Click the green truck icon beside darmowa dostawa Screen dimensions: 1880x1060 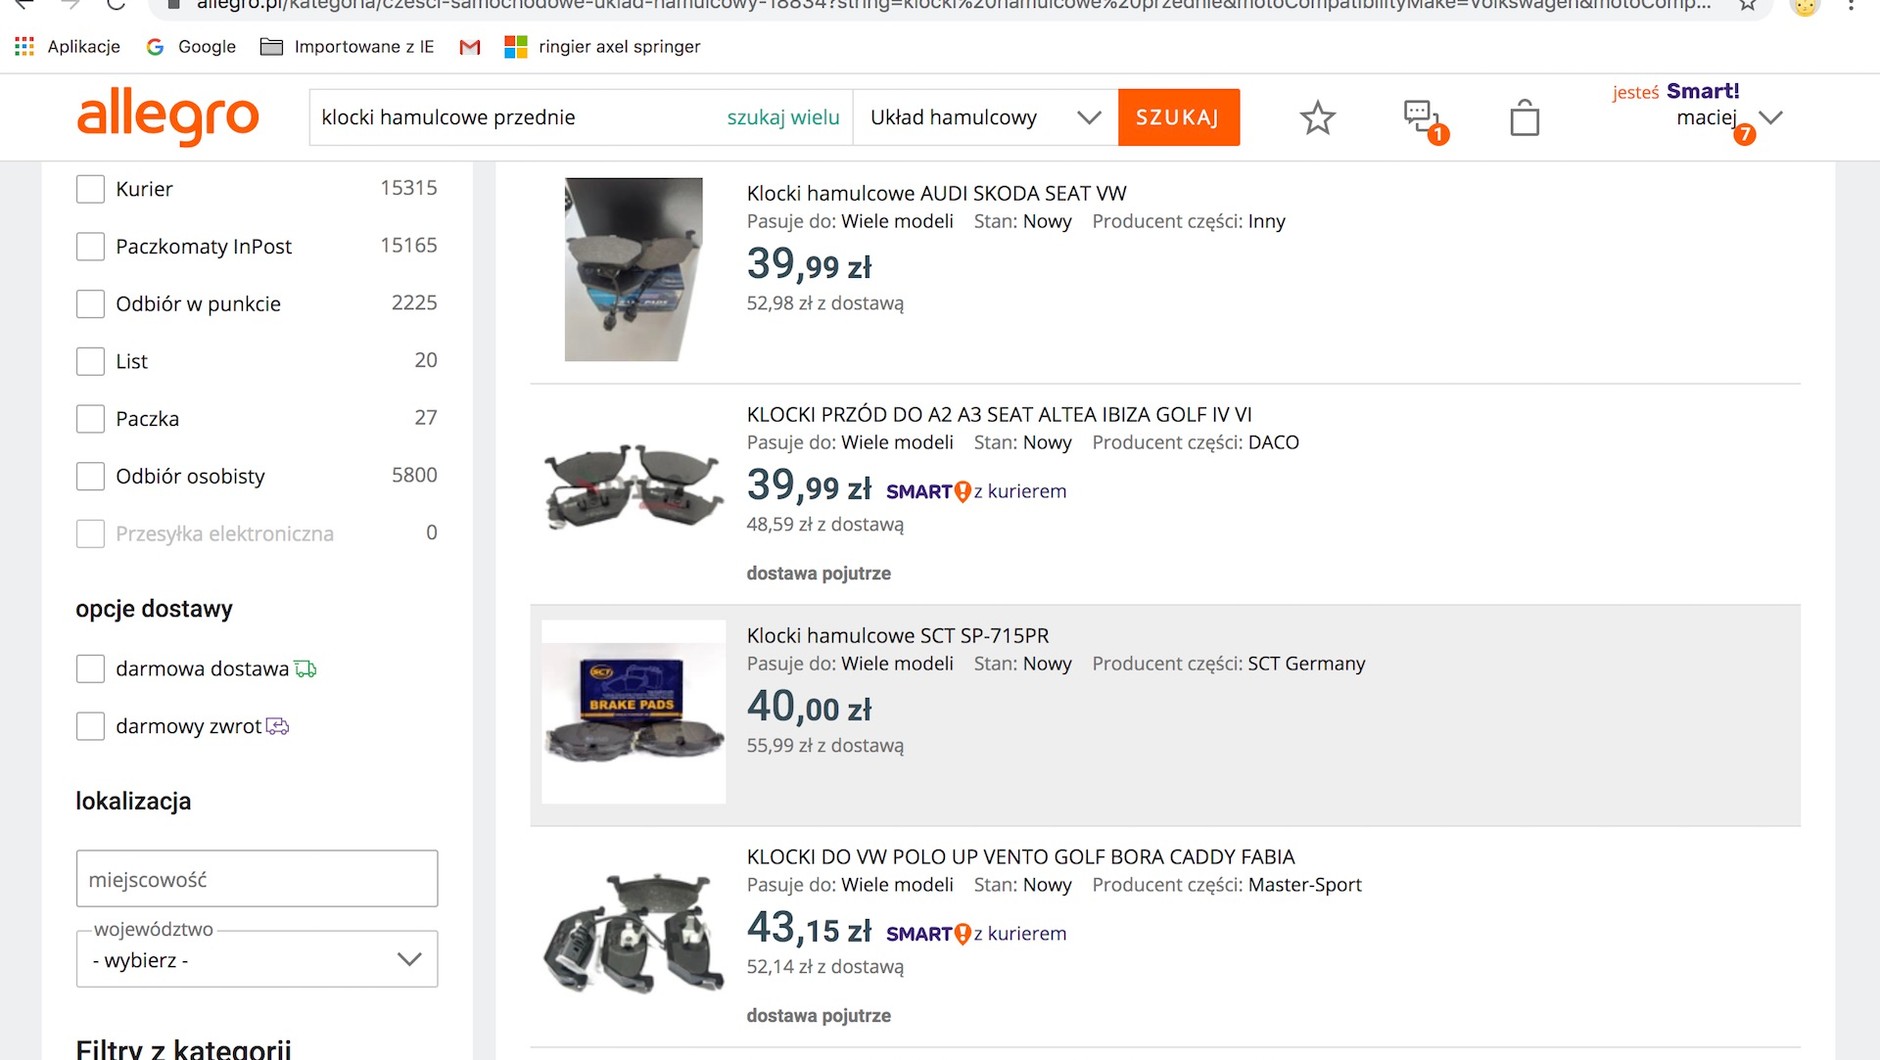coord(305,669)
